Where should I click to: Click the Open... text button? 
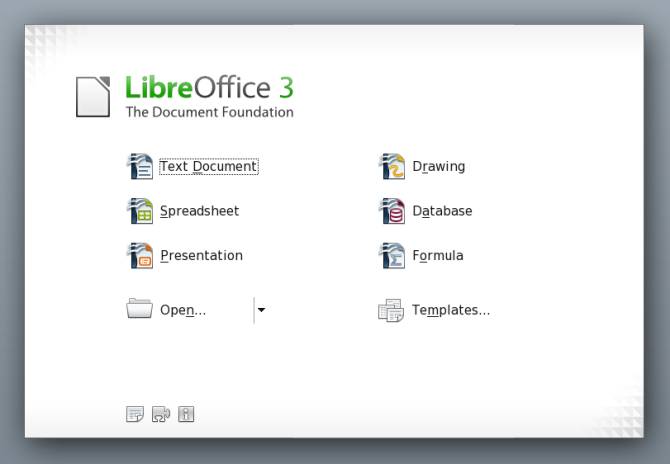[183, 310]
